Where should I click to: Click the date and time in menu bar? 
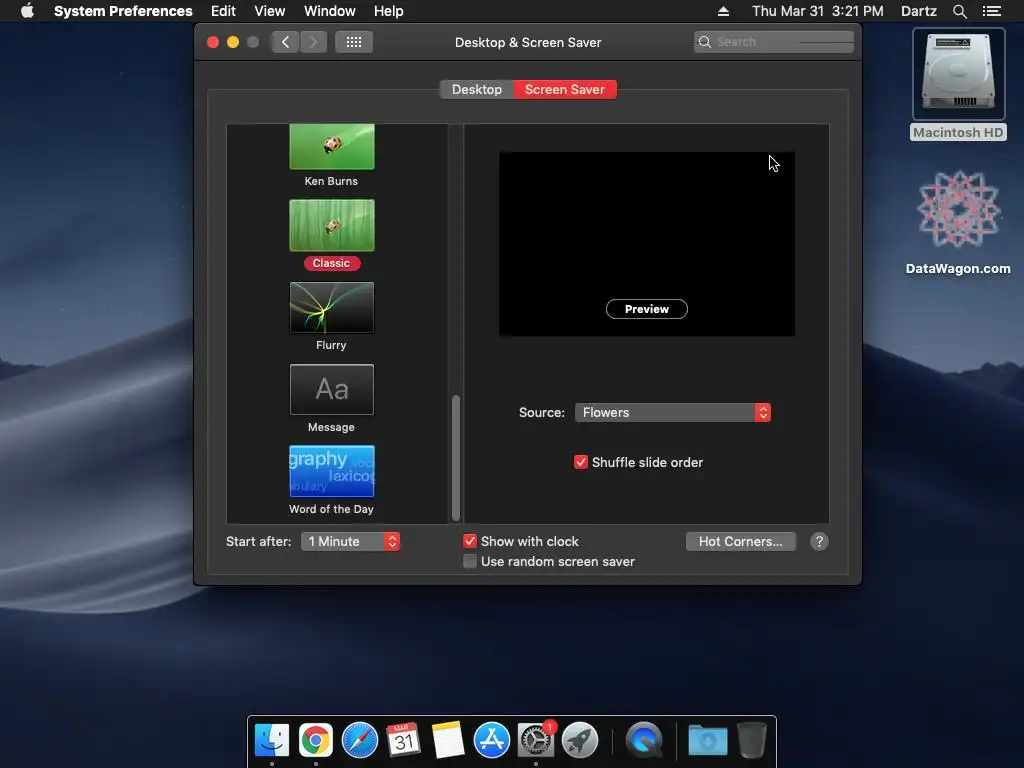tap(818, 11)
